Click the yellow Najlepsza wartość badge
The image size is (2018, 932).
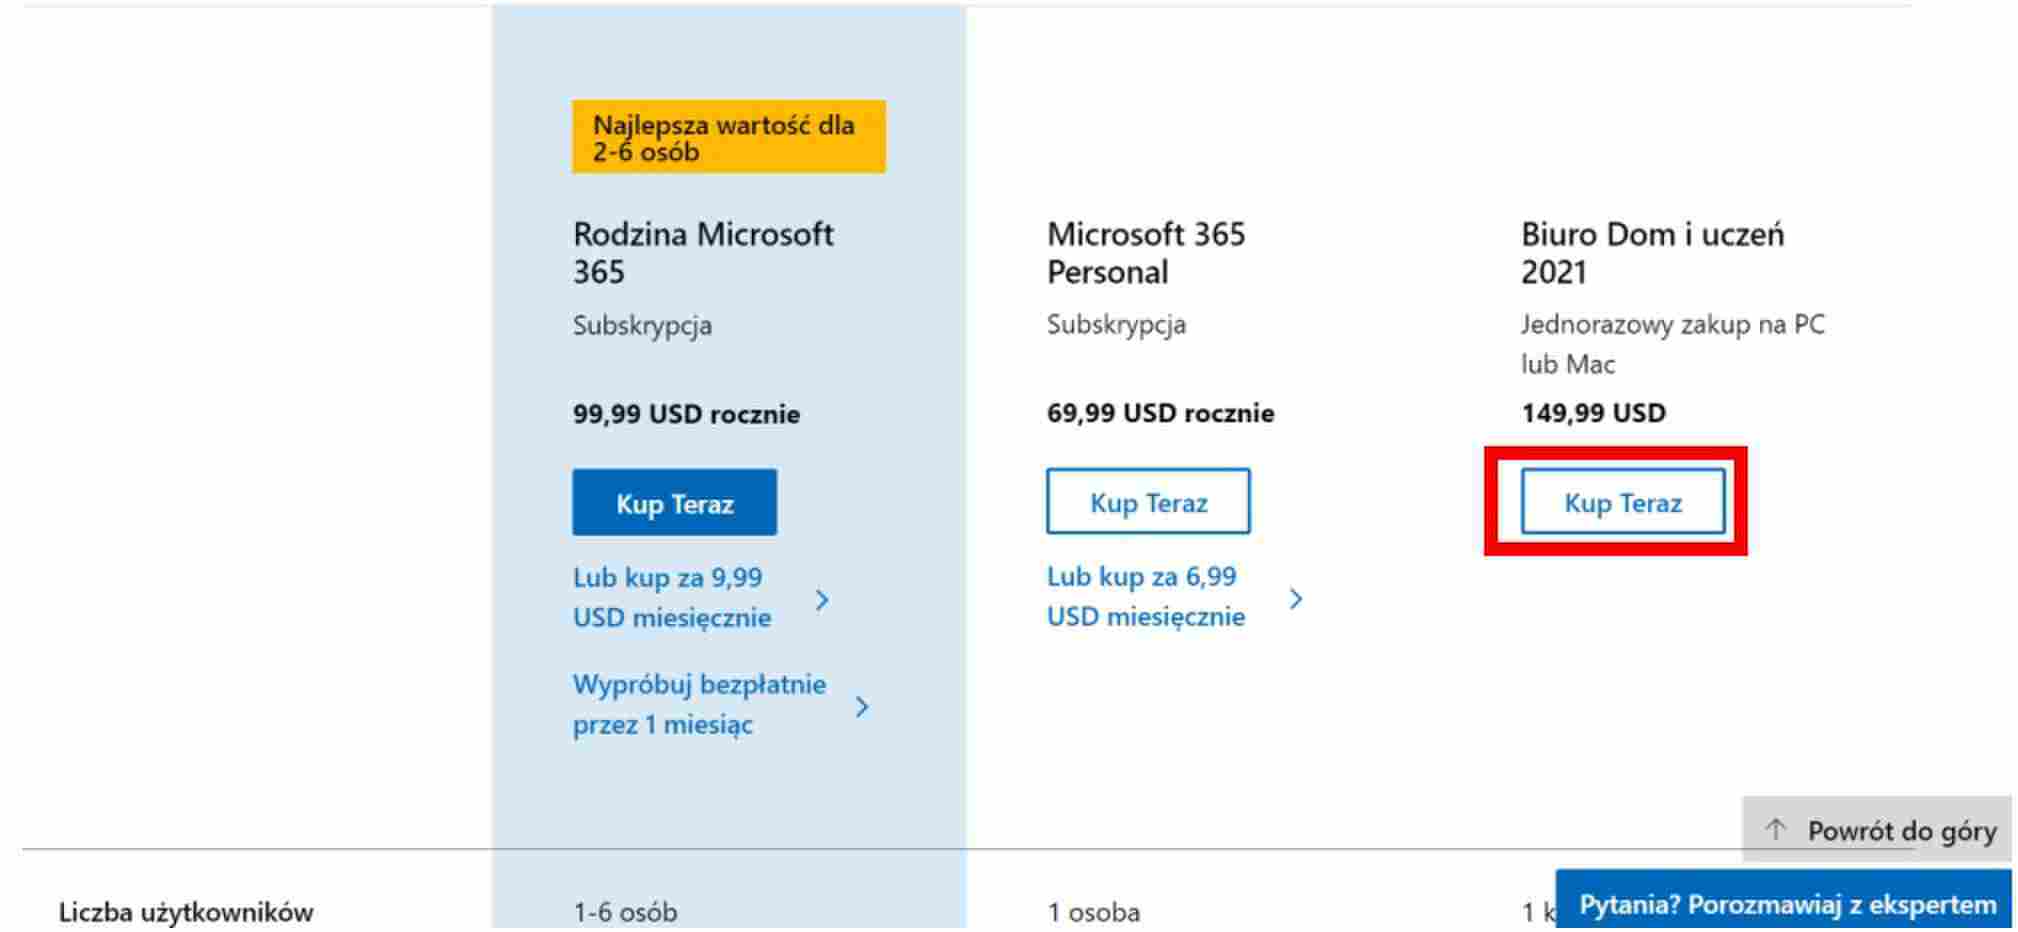click(728, 137)
